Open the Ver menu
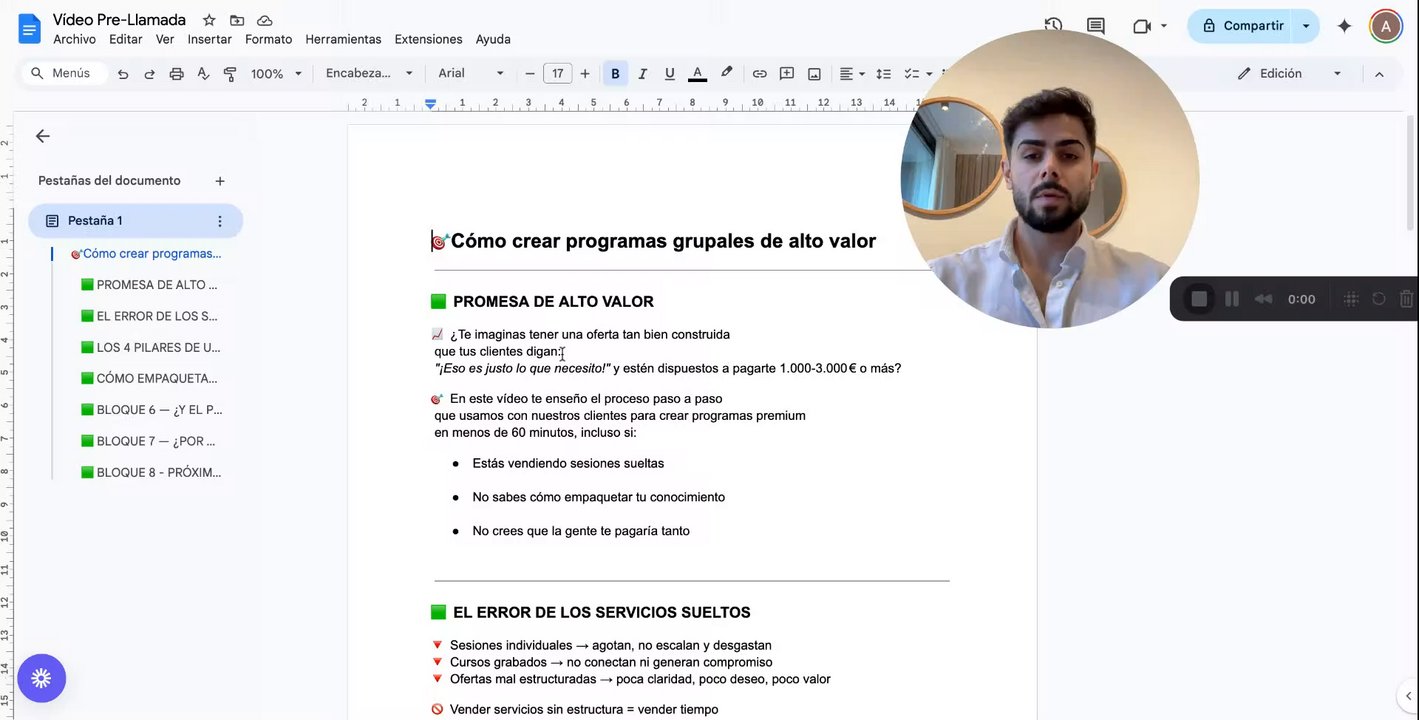The image size is (1419, 720). [x=165, y=39]
